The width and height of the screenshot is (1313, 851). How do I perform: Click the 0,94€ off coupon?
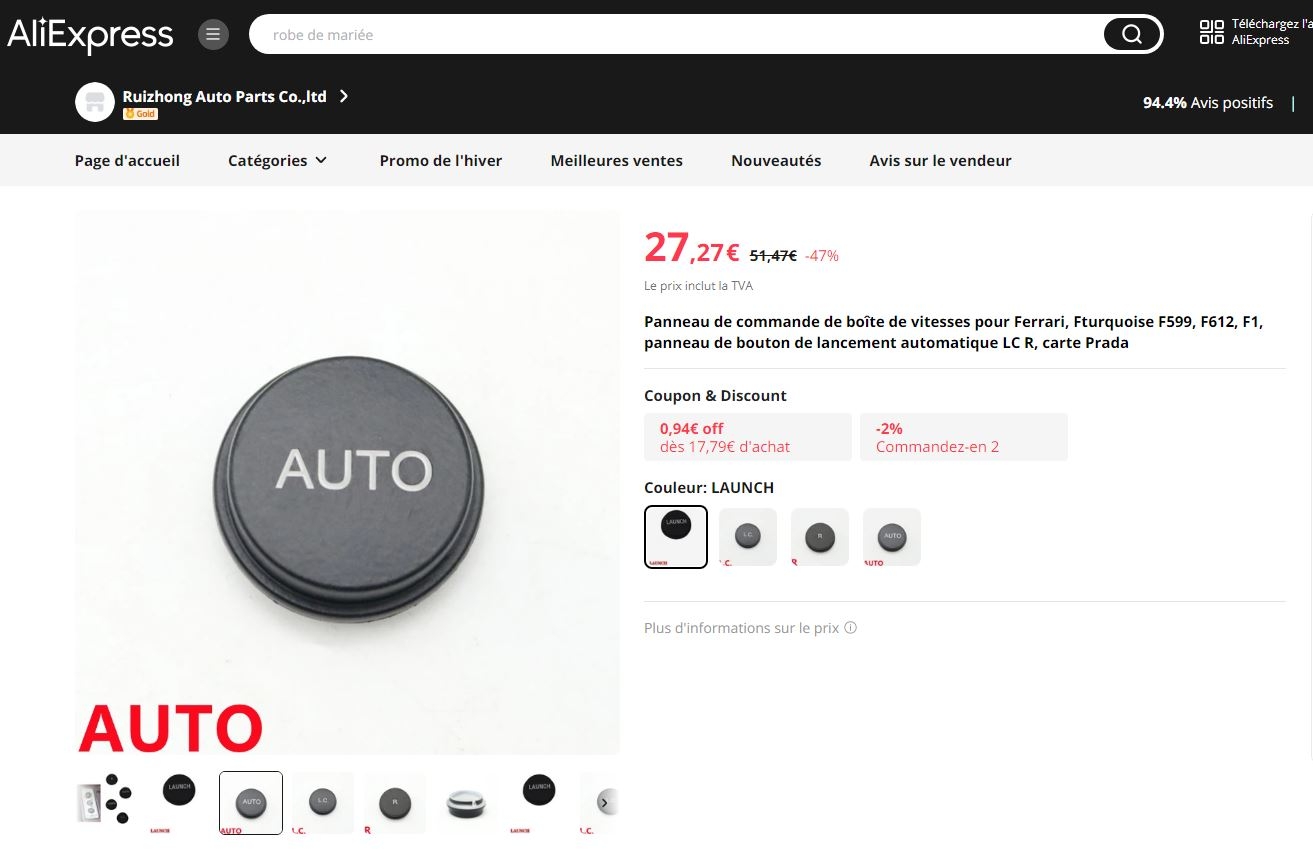[x=748, y=437]
